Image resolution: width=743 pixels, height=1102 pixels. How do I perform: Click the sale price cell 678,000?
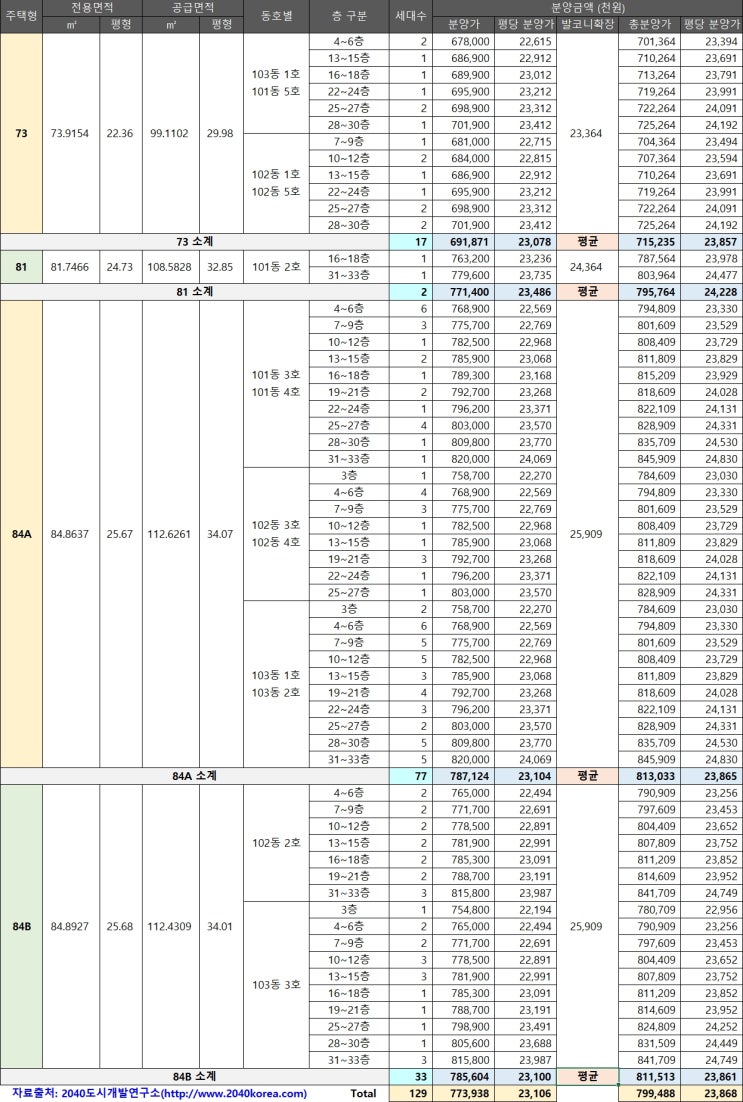tap(464, 41)
